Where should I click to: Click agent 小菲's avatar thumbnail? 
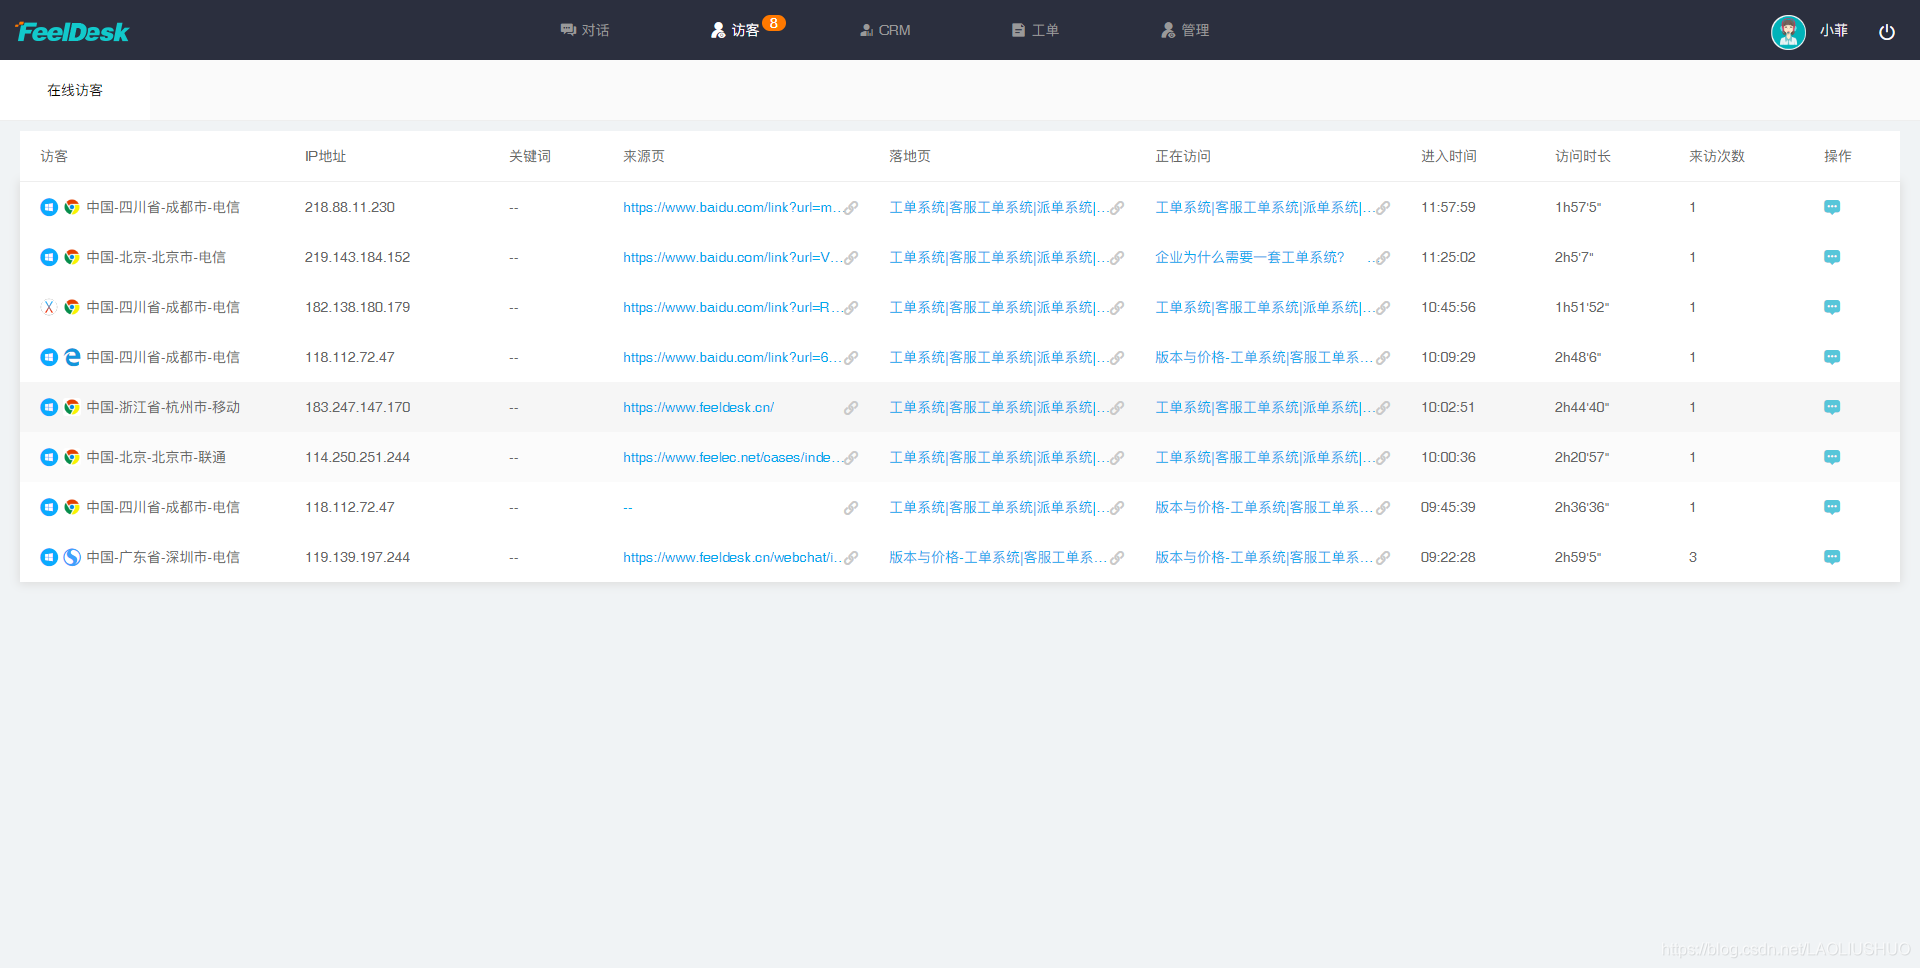click(1787, 31)
